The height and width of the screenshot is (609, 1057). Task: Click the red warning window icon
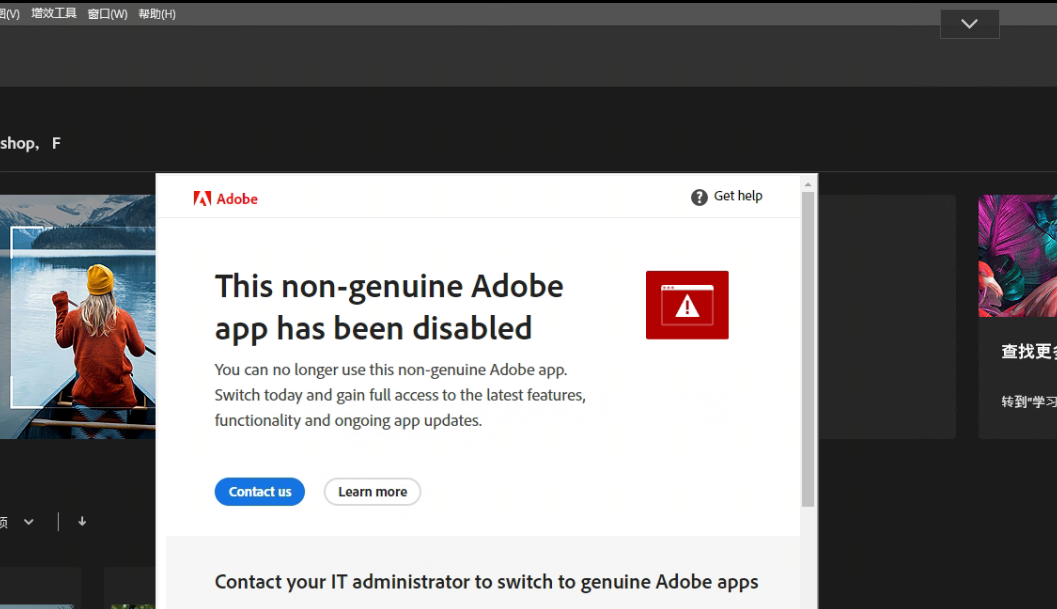(x=687, y=305)
